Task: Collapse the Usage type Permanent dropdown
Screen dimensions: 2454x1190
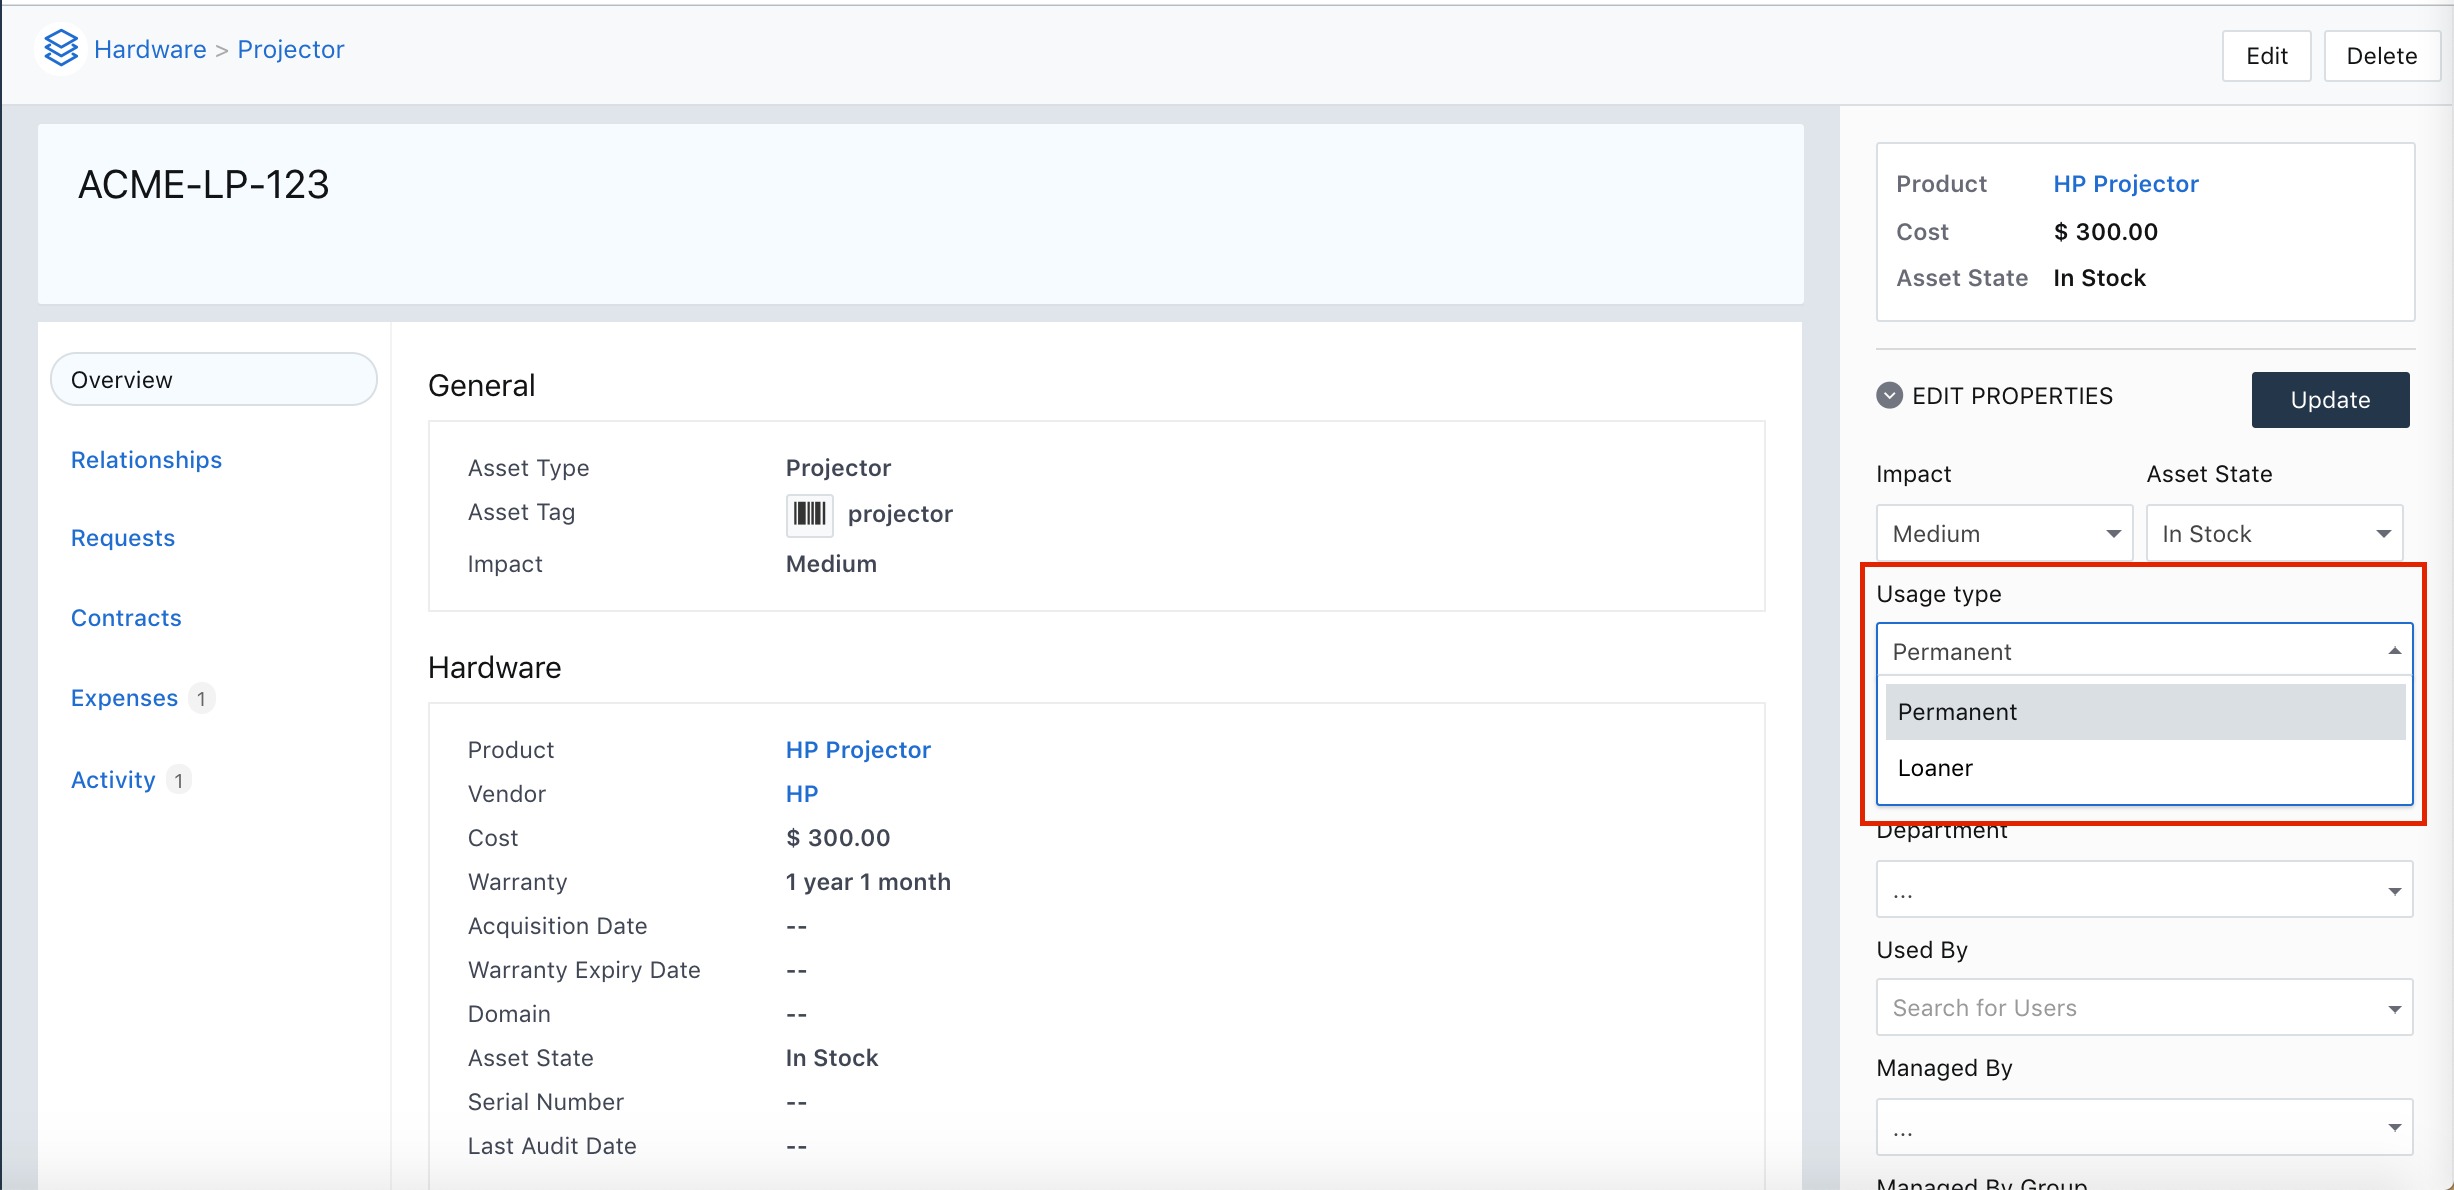Action: tap(2144, 652)
